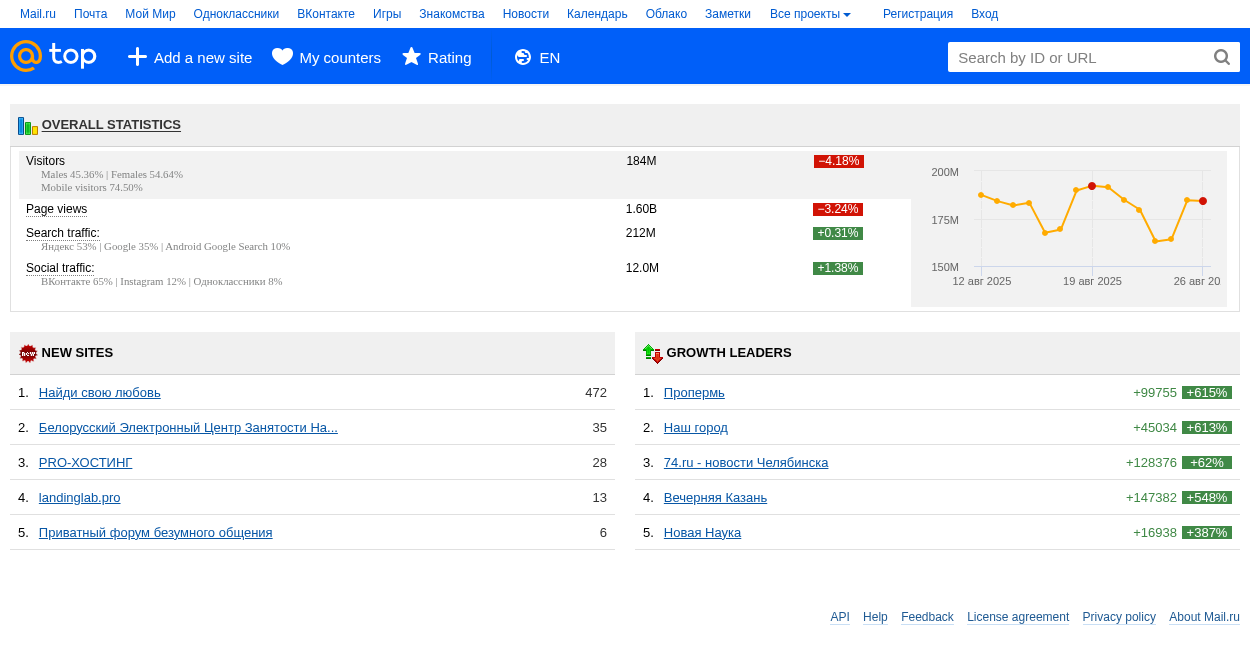1250x667 pixels.
Task: Click the Social traffic label
Action: coord(60,268)
